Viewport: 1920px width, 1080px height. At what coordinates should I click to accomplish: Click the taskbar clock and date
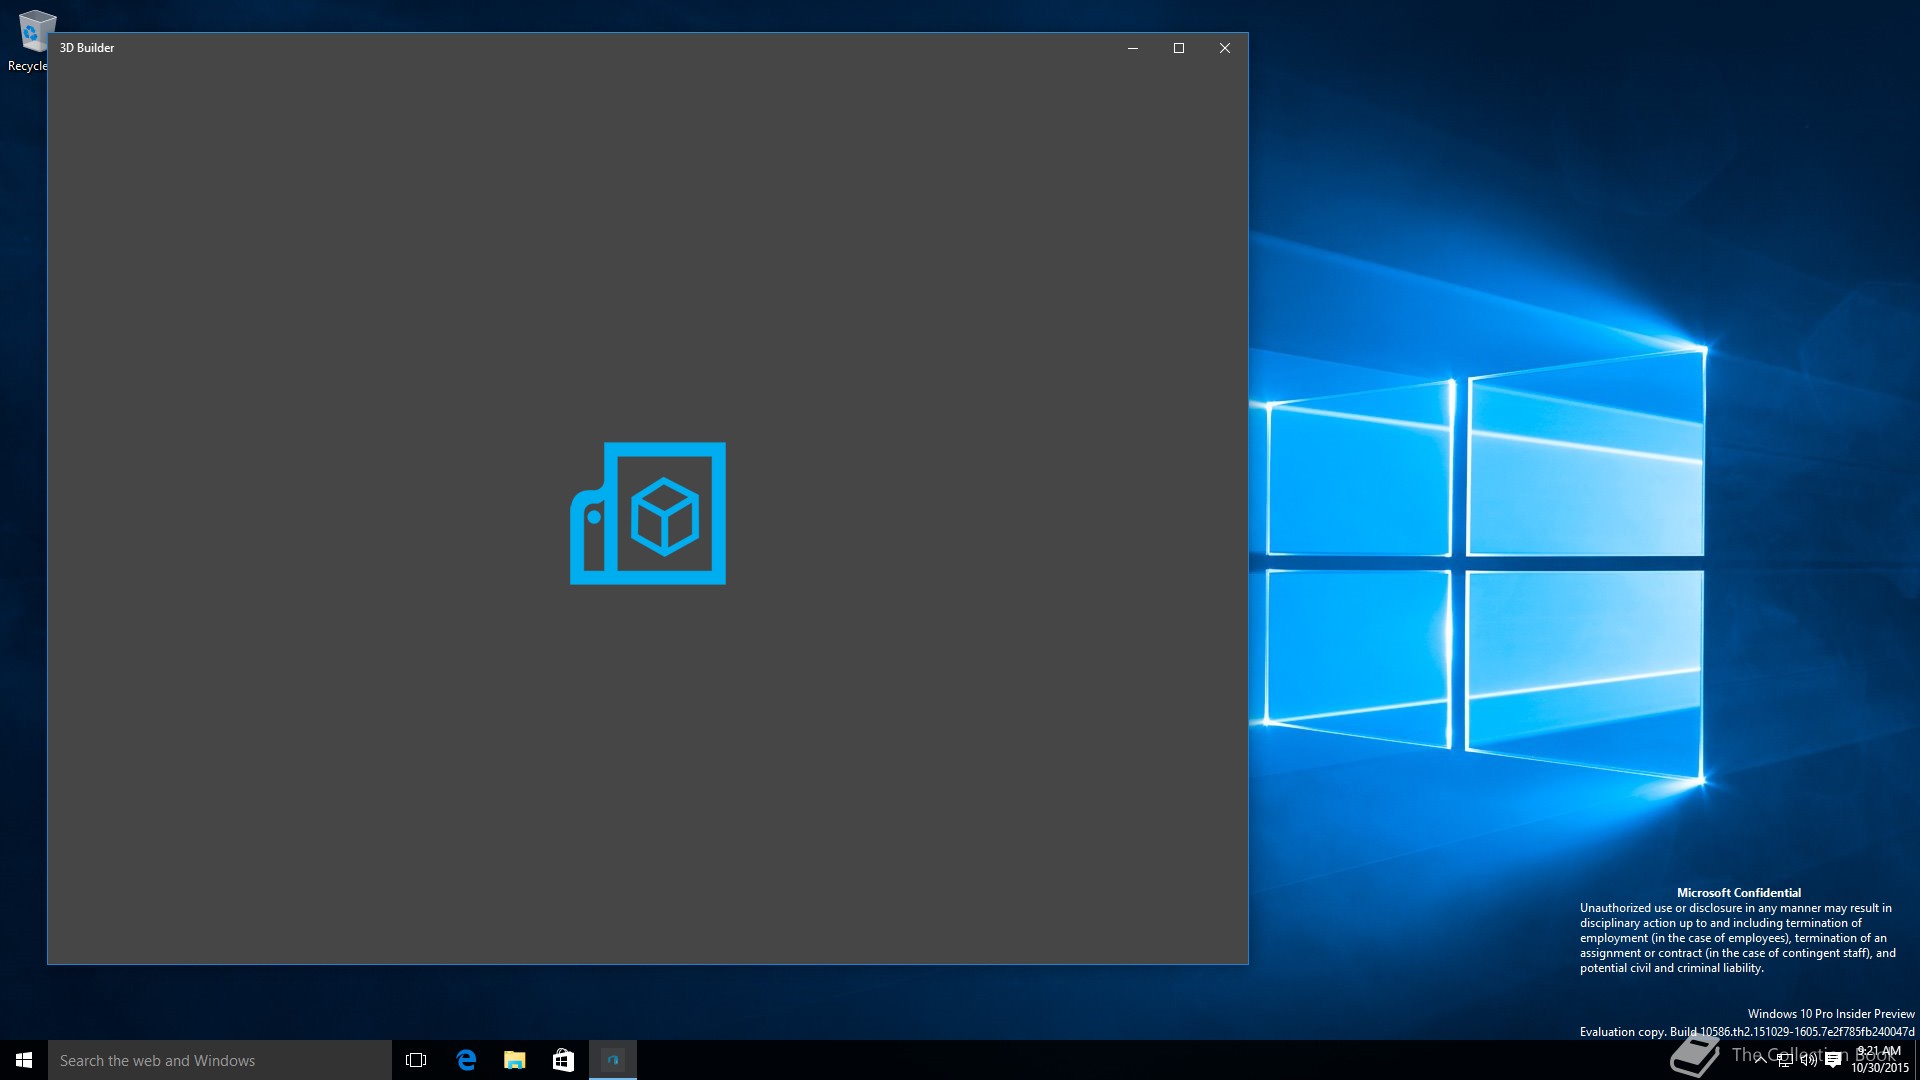click(x=1880, y=1060)
